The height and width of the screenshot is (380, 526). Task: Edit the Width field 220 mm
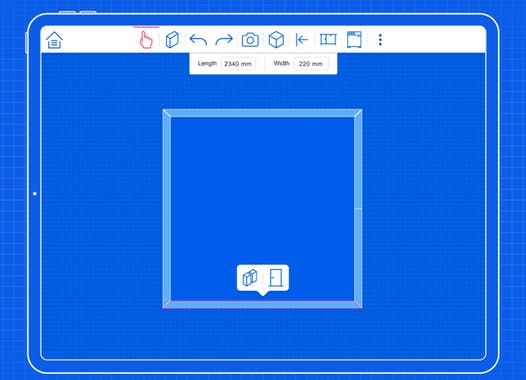coord(311,64)
